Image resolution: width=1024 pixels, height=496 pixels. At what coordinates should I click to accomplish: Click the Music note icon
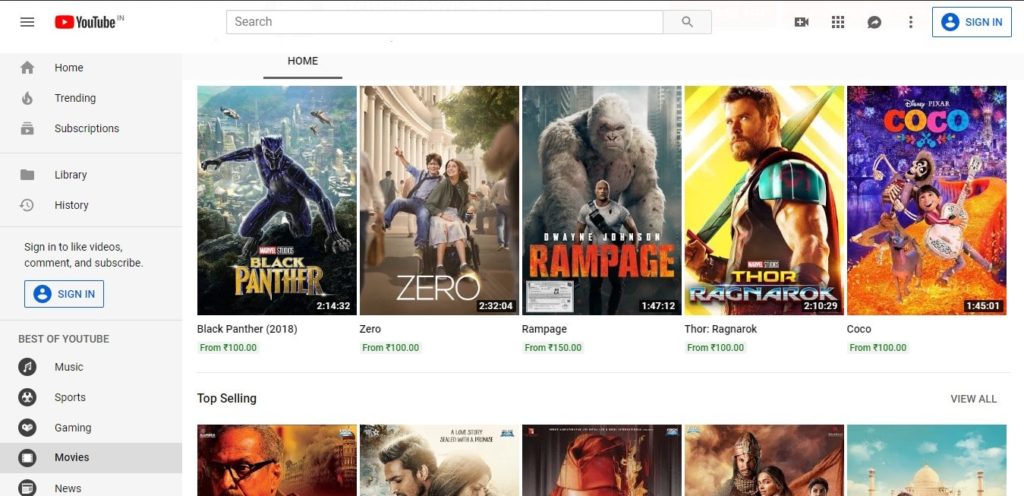coord(27,367)
